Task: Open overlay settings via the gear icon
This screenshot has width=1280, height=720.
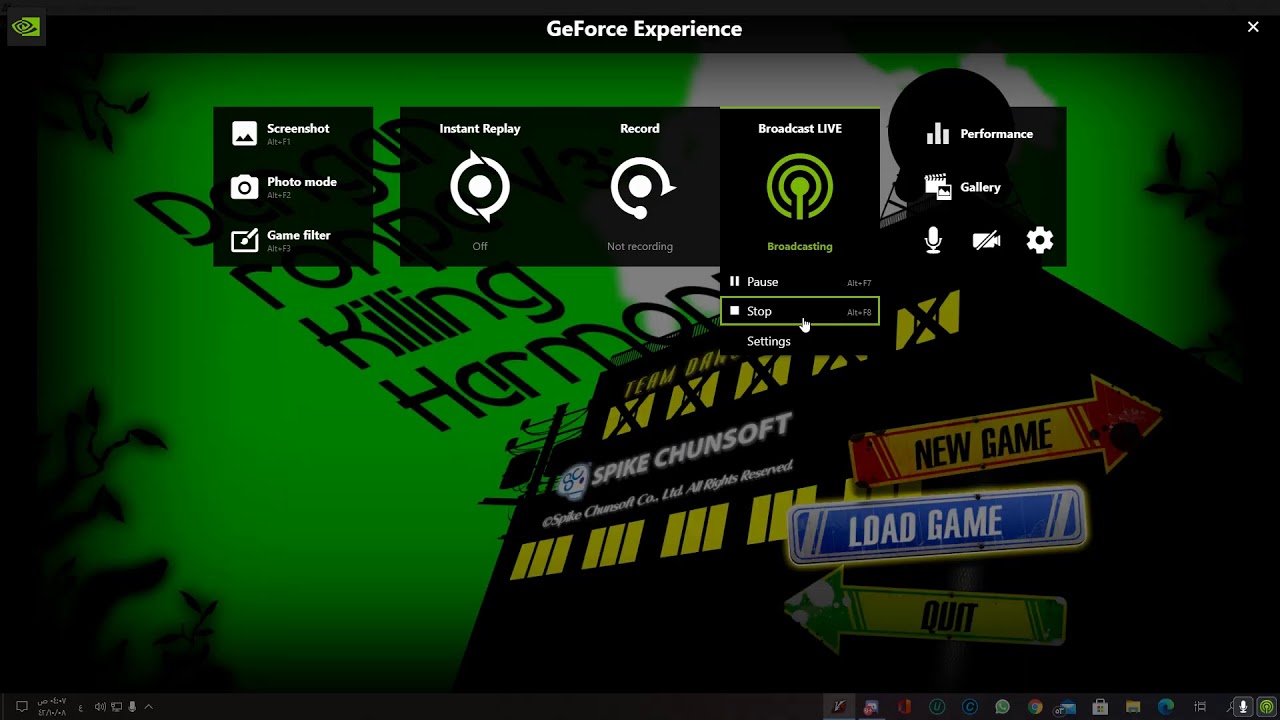Action: pyautogui.click(x=1040, y=240)
